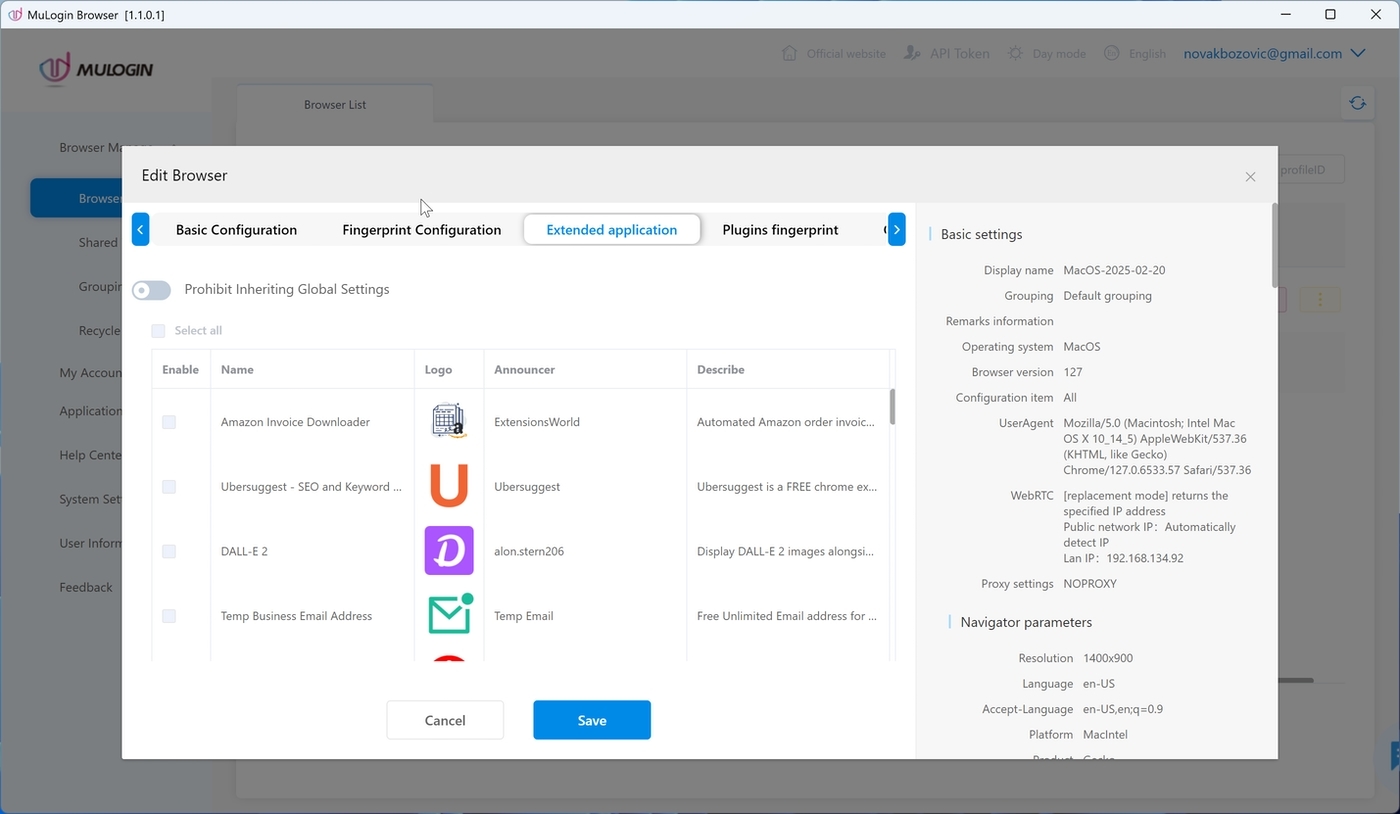Open the Plugins fingerprint tab

780,229
